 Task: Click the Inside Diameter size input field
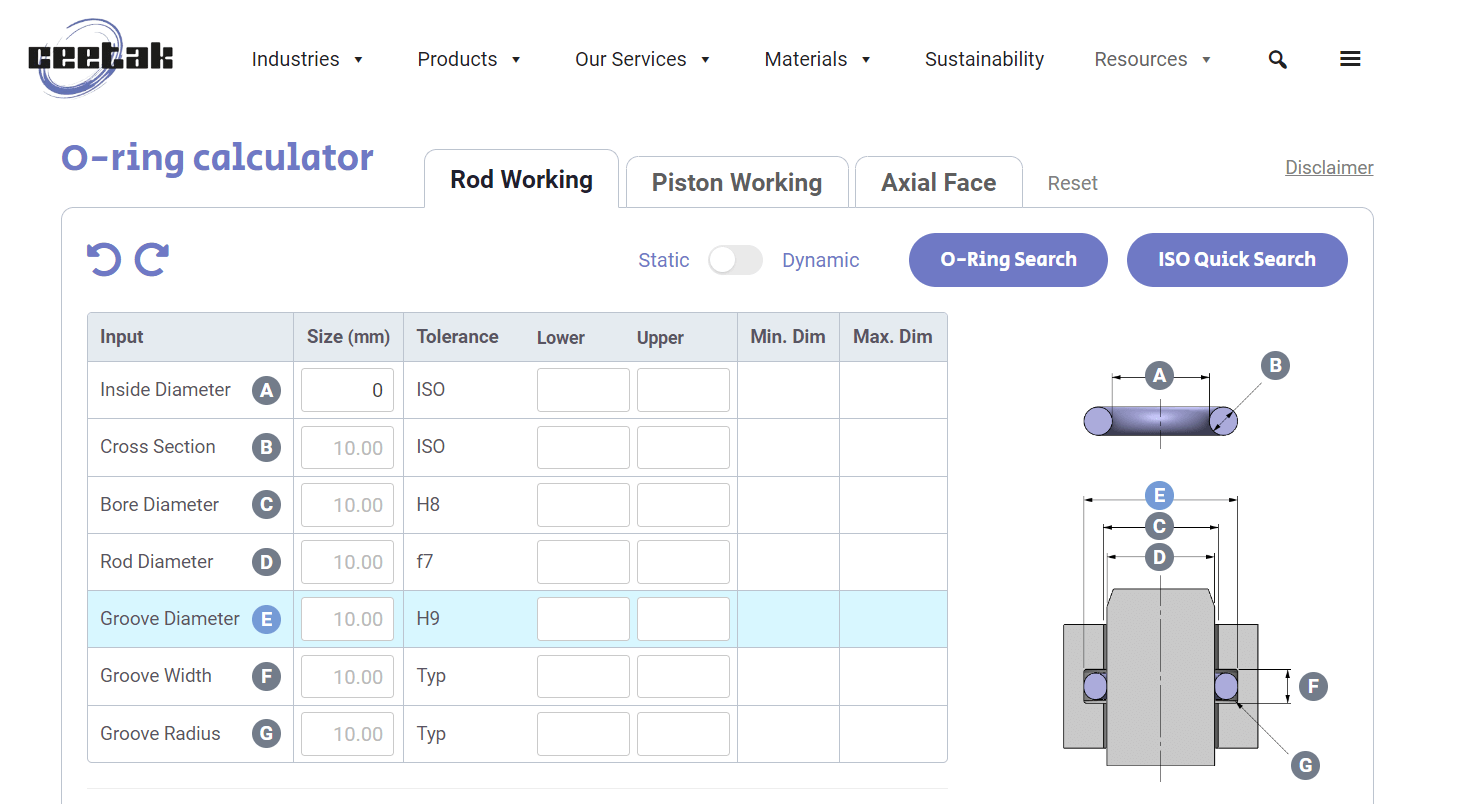tap(347, 390)
